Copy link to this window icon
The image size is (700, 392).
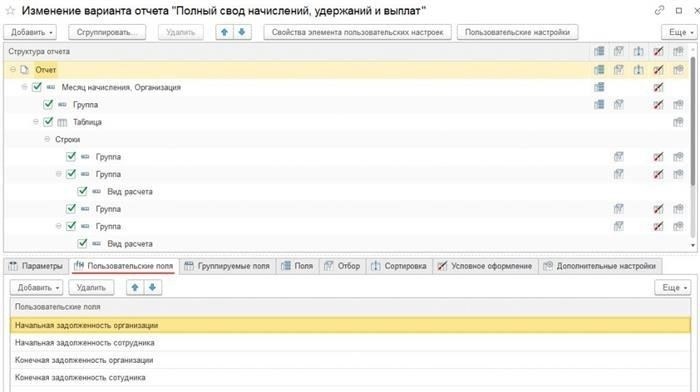pos(659,10)
